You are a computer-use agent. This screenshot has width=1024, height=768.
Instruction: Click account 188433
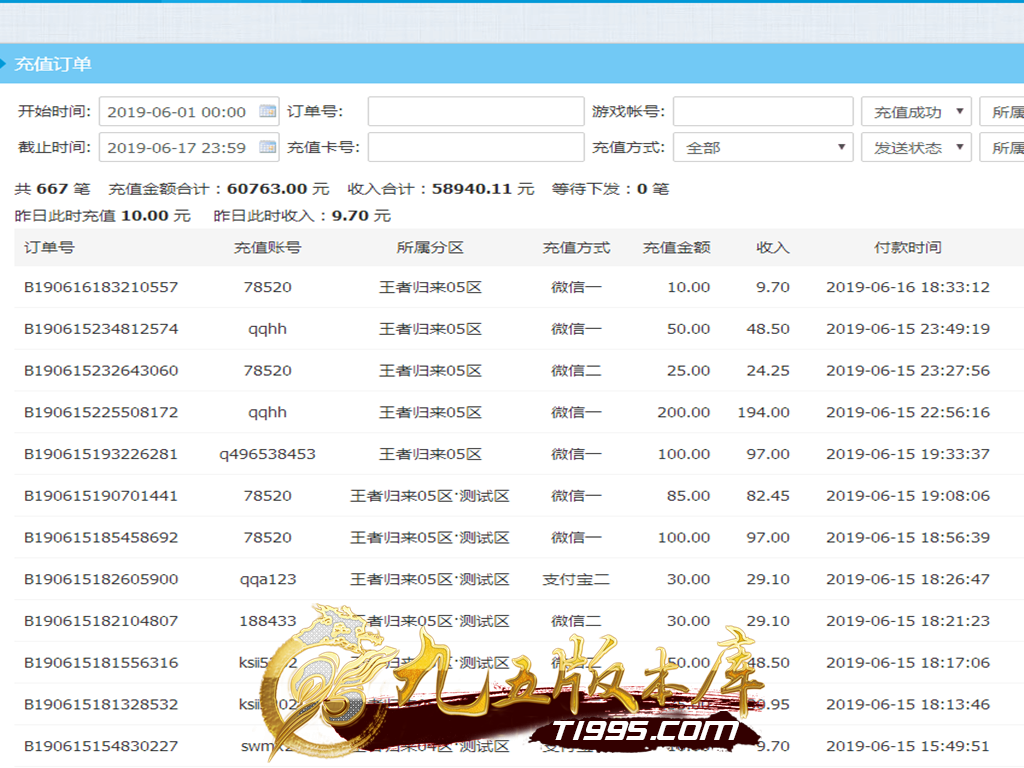tap(268, 621)
